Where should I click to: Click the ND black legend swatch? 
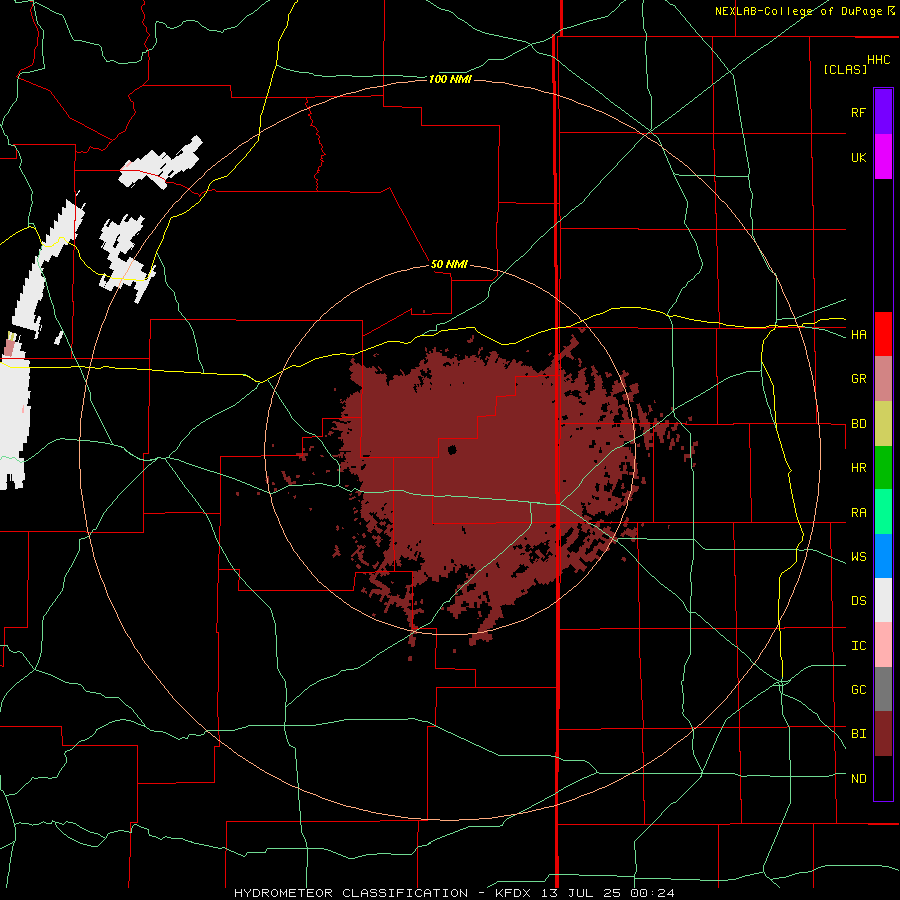tap(883, 778)
